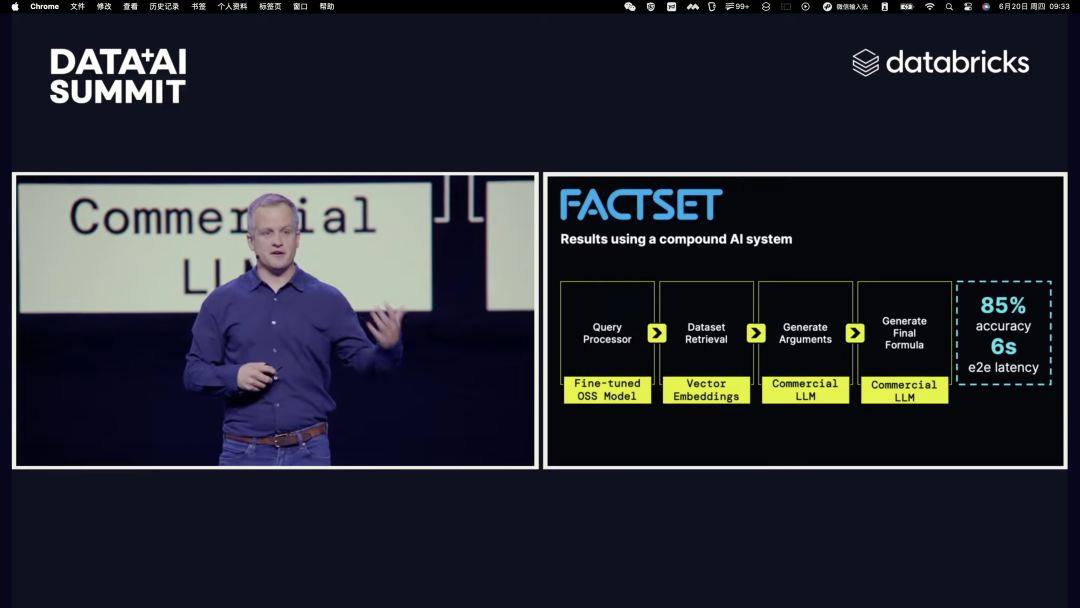
Task: Click the FACTSET heading on slide
Action: tap(641, 205)
